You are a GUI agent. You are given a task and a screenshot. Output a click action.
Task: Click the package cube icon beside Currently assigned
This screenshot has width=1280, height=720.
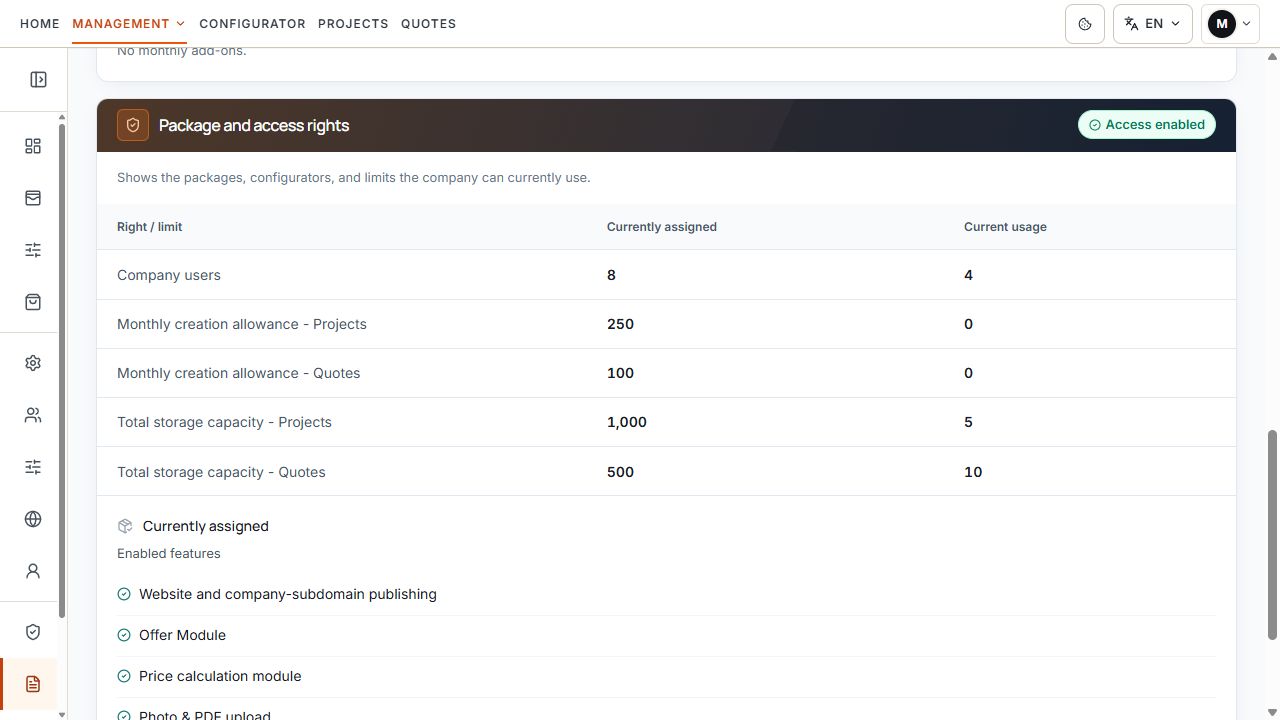125,526
